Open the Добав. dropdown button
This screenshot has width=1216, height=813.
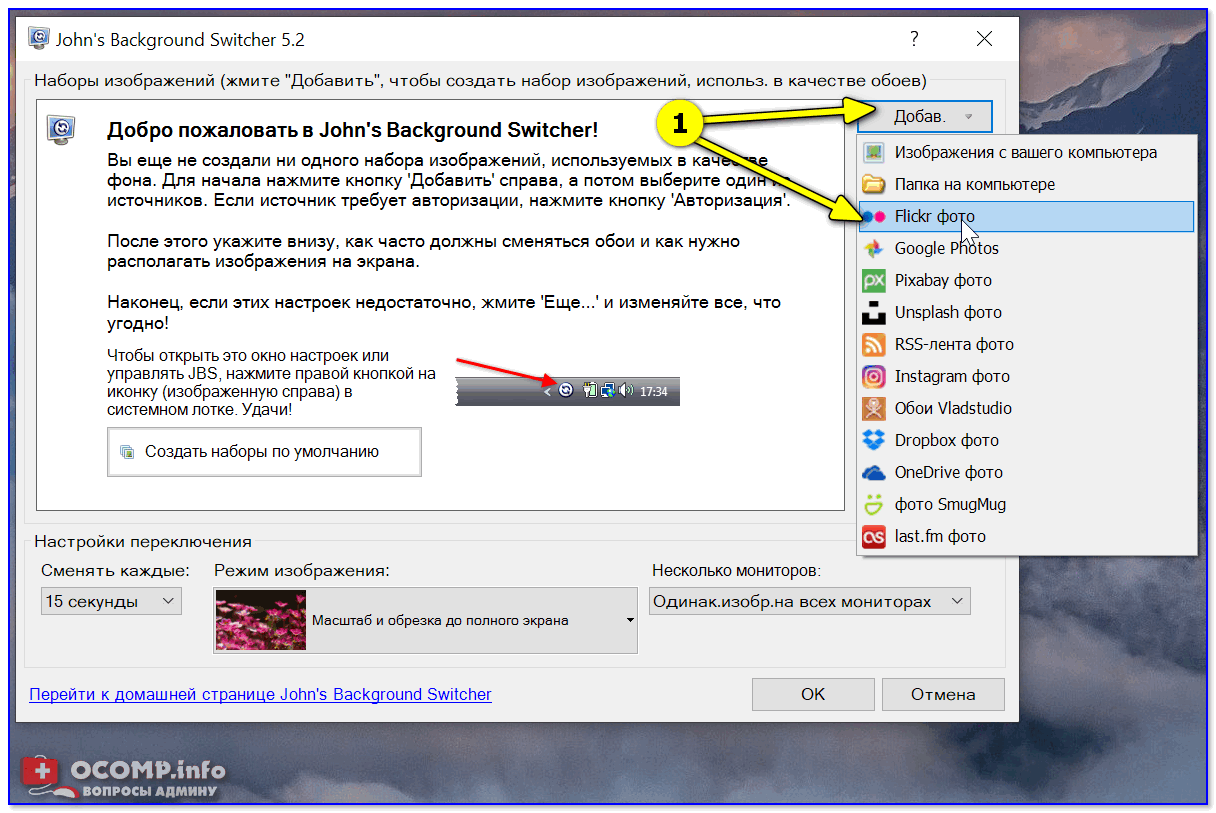925,116
